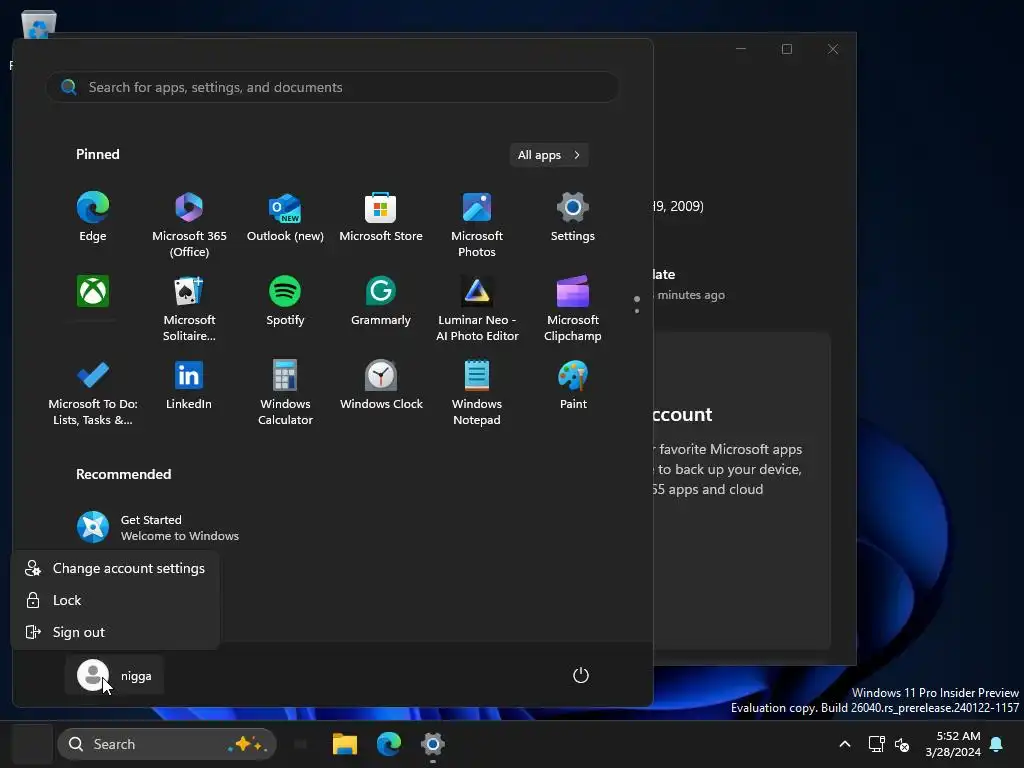
Task: Choose Lock from the user menu
Action: (x=115, y=600)
